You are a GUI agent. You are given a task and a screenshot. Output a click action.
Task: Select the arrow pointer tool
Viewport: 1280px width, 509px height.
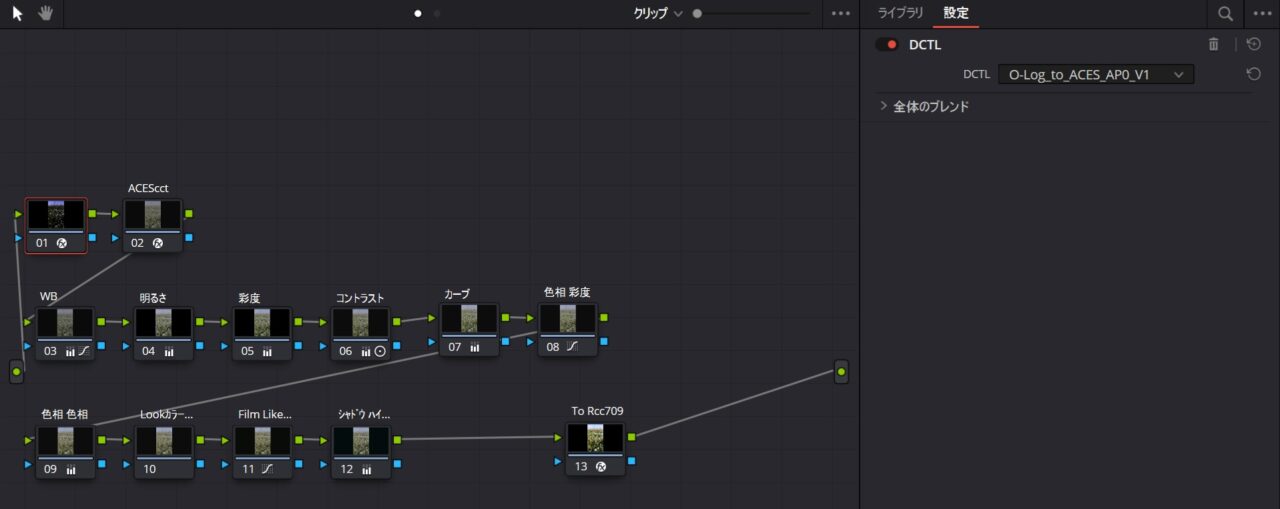click(17, 14)
